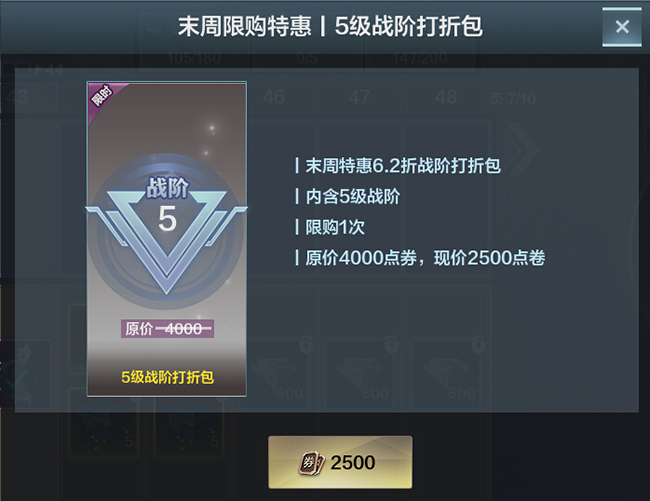Click the dimmed 0/5 counter behind the title
The image size is (650, 501).
point(307,58)
